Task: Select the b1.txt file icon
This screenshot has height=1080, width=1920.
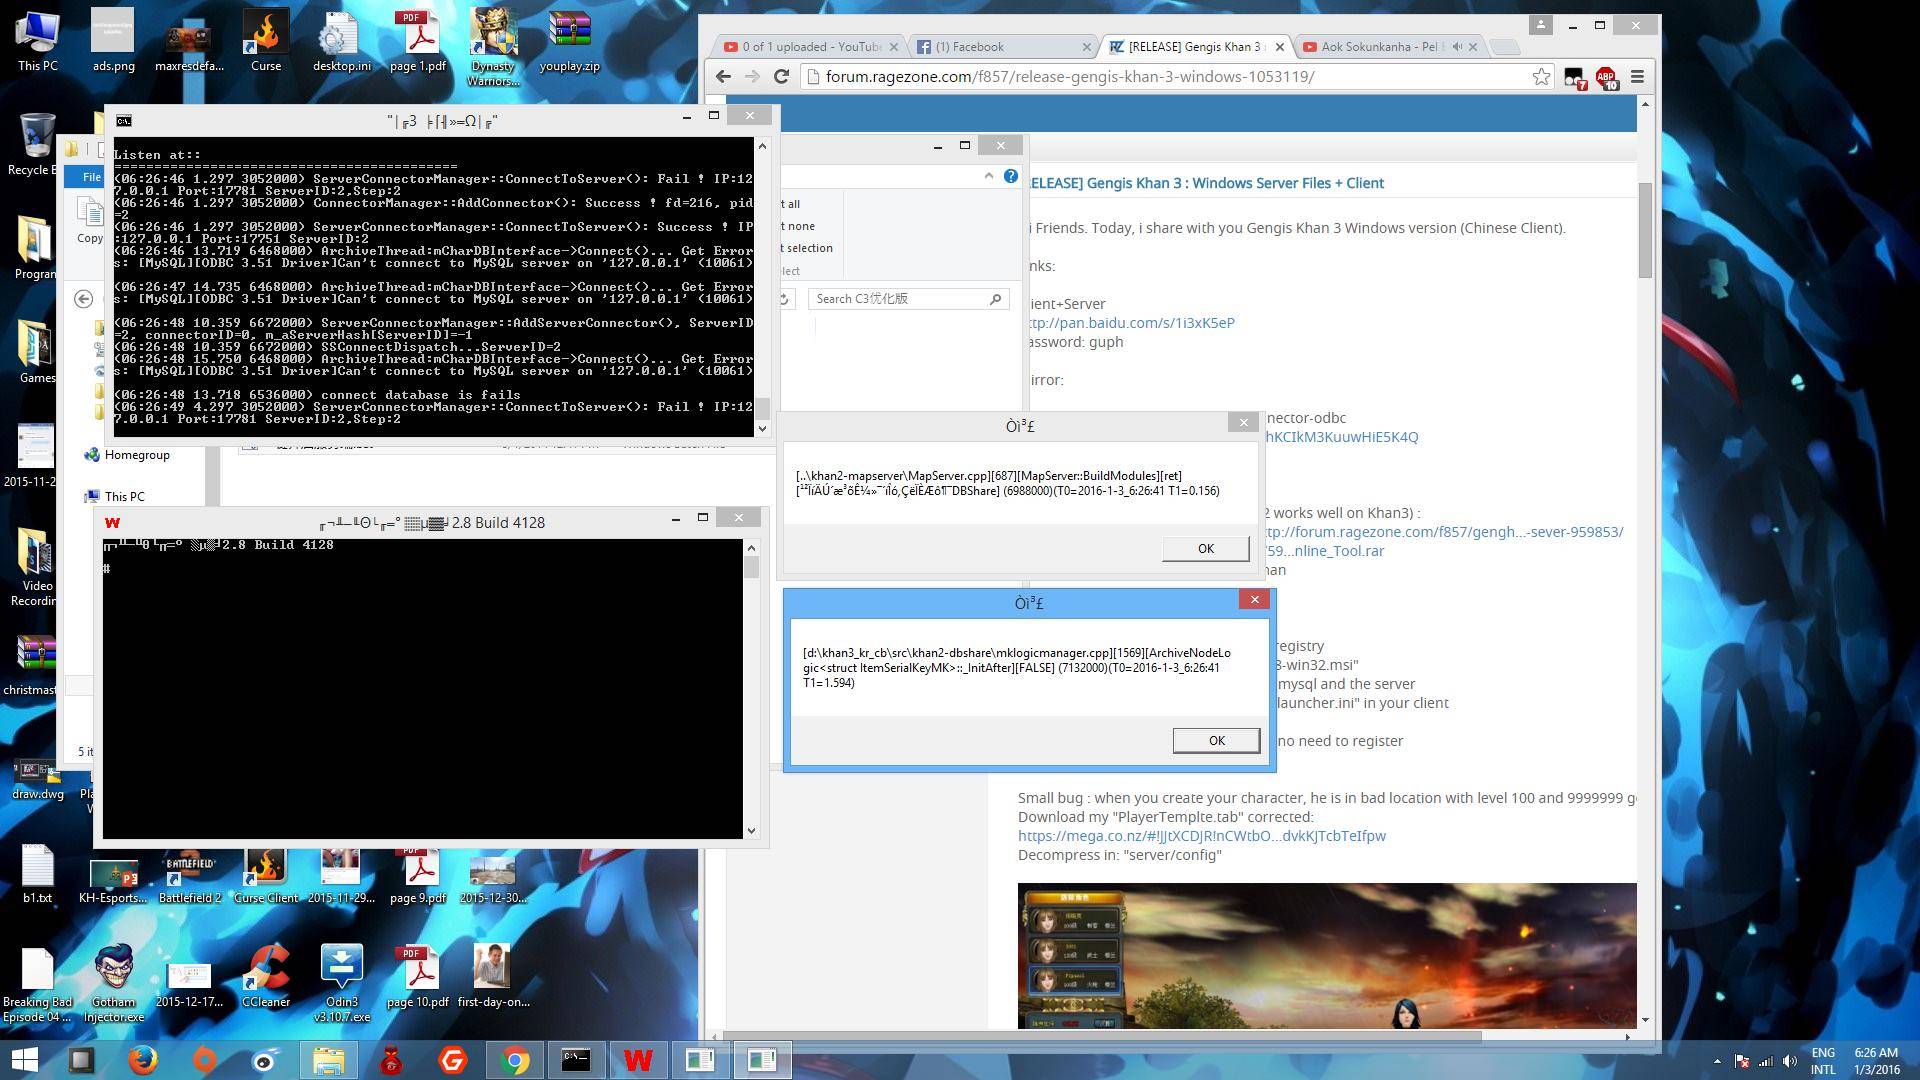Action: pyautogui.click(x=37, y=873)
